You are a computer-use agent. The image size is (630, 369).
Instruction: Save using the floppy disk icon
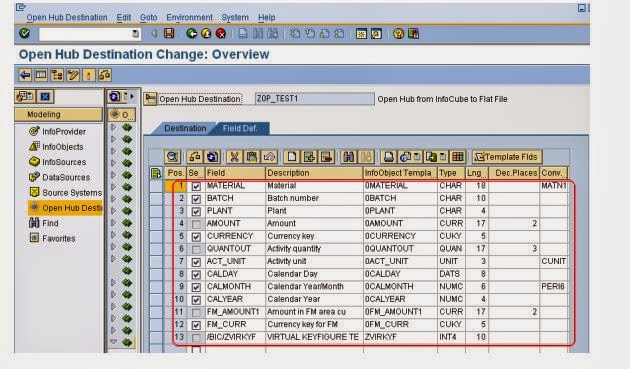(x=169, y=33)
